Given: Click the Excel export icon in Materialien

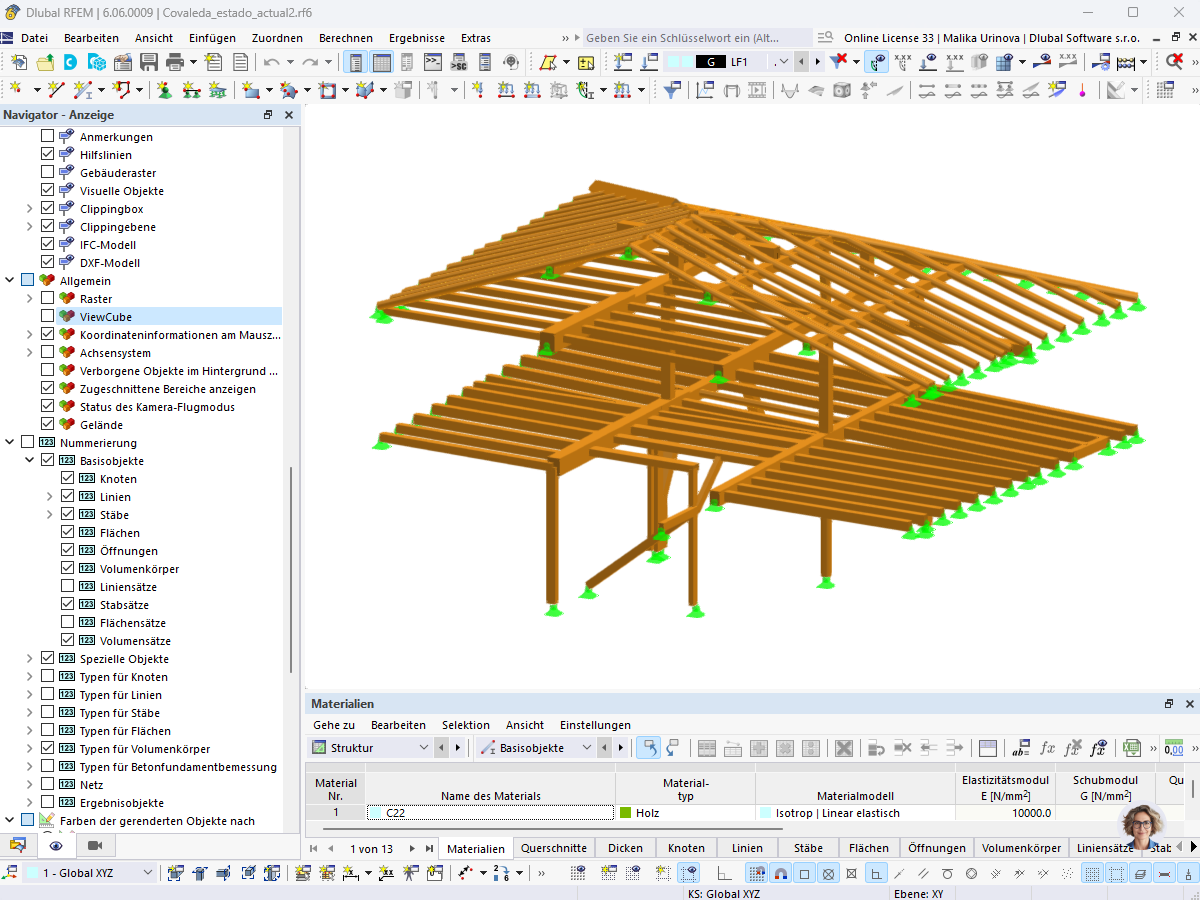Looking at the screenshot, I should point(1132,748).
